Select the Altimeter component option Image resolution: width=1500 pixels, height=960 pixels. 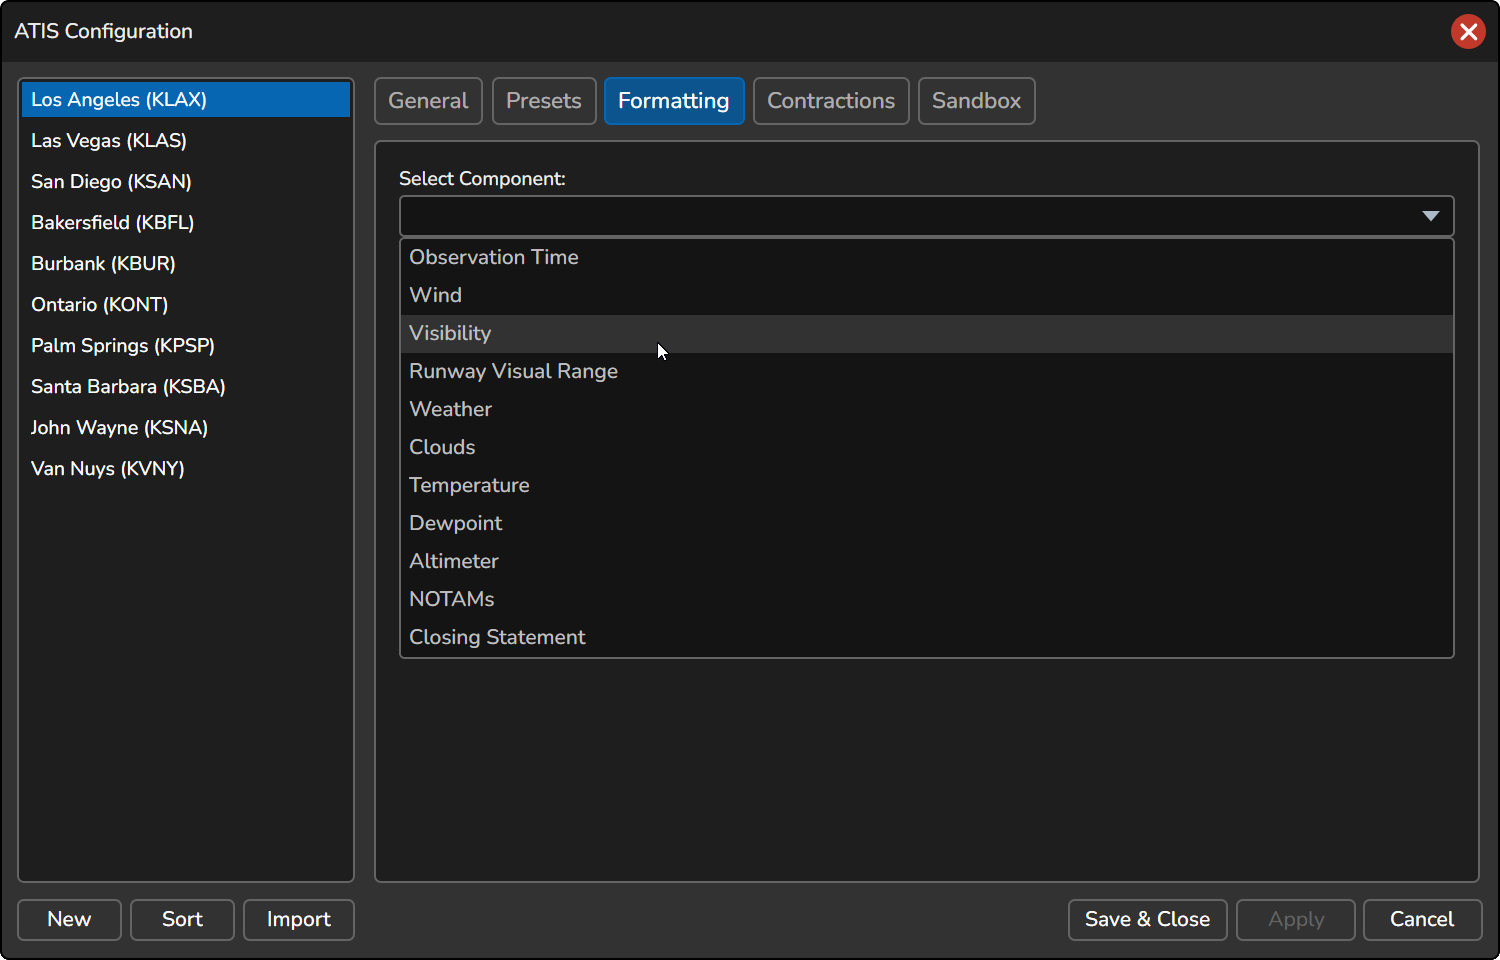[454, 562]
